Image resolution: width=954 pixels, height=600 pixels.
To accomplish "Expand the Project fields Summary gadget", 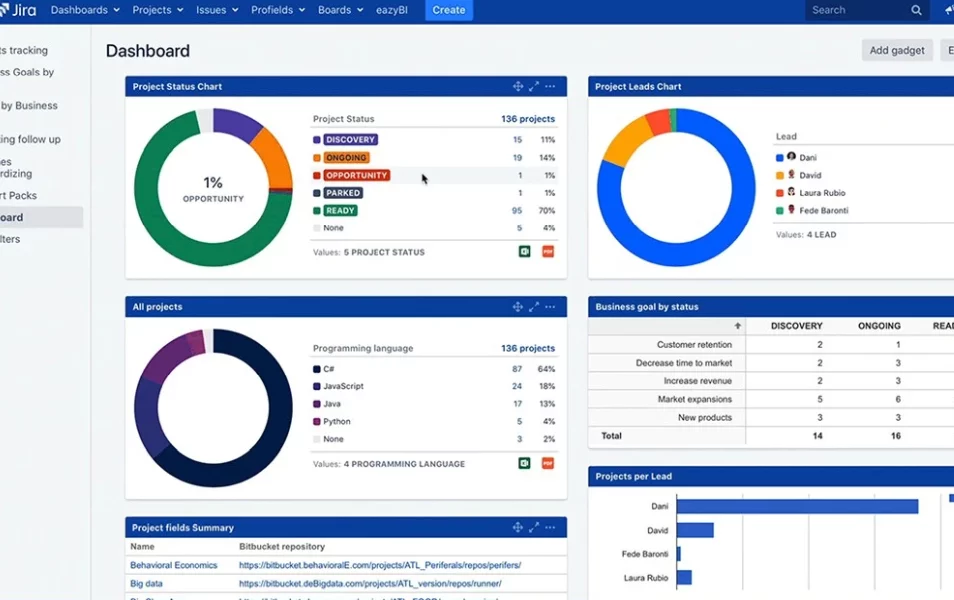I will click(533, 527).
